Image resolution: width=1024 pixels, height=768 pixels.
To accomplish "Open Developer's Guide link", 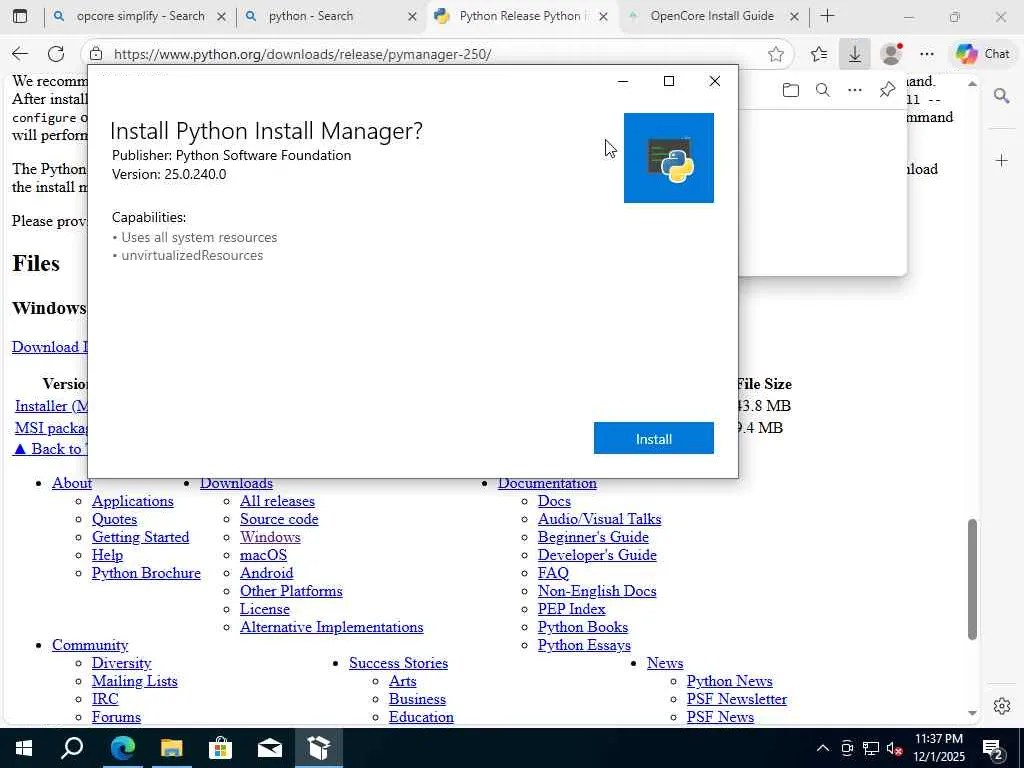I will tap(597, 555).
